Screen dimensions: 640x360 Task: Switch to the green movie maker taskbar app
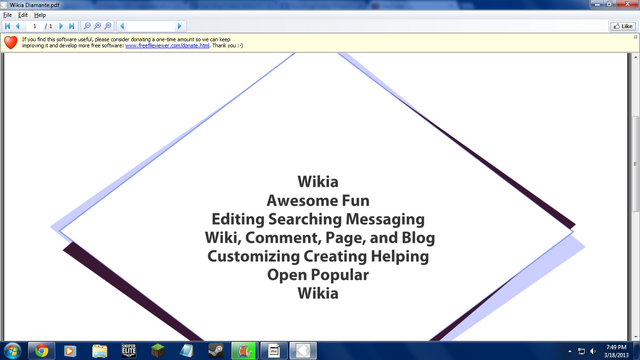[x=244, y=351]
